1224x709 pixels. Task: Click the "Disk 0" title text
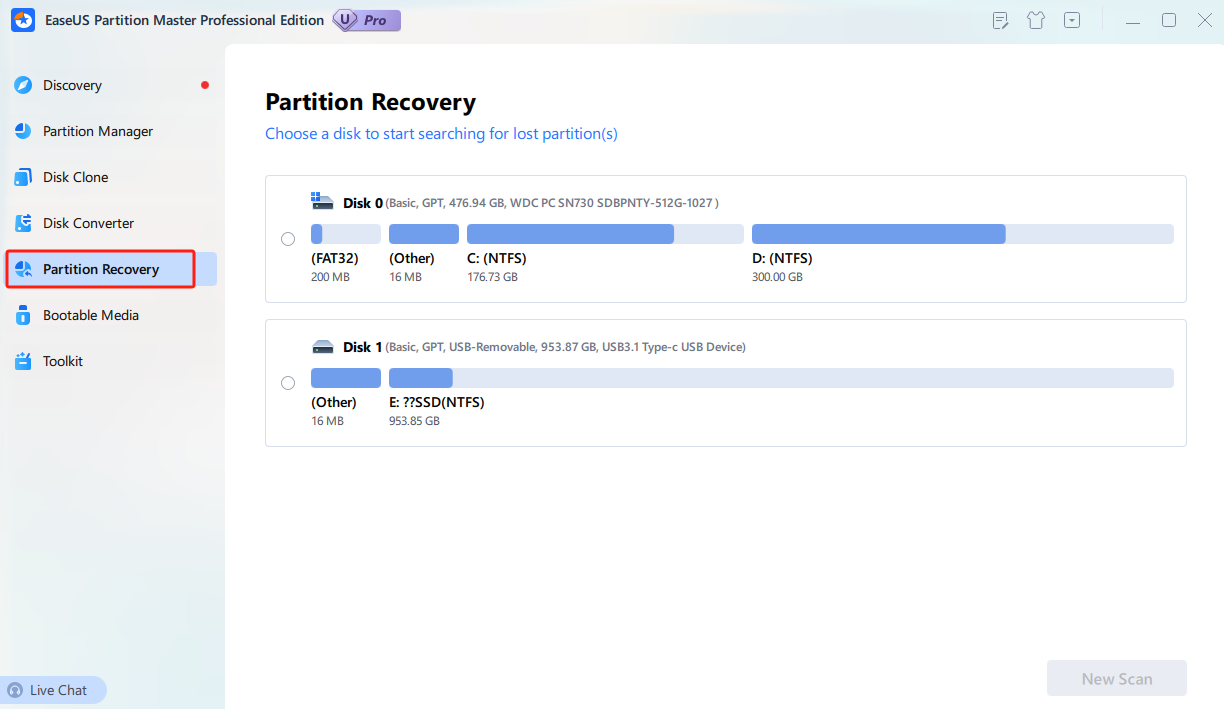point(363,203)
